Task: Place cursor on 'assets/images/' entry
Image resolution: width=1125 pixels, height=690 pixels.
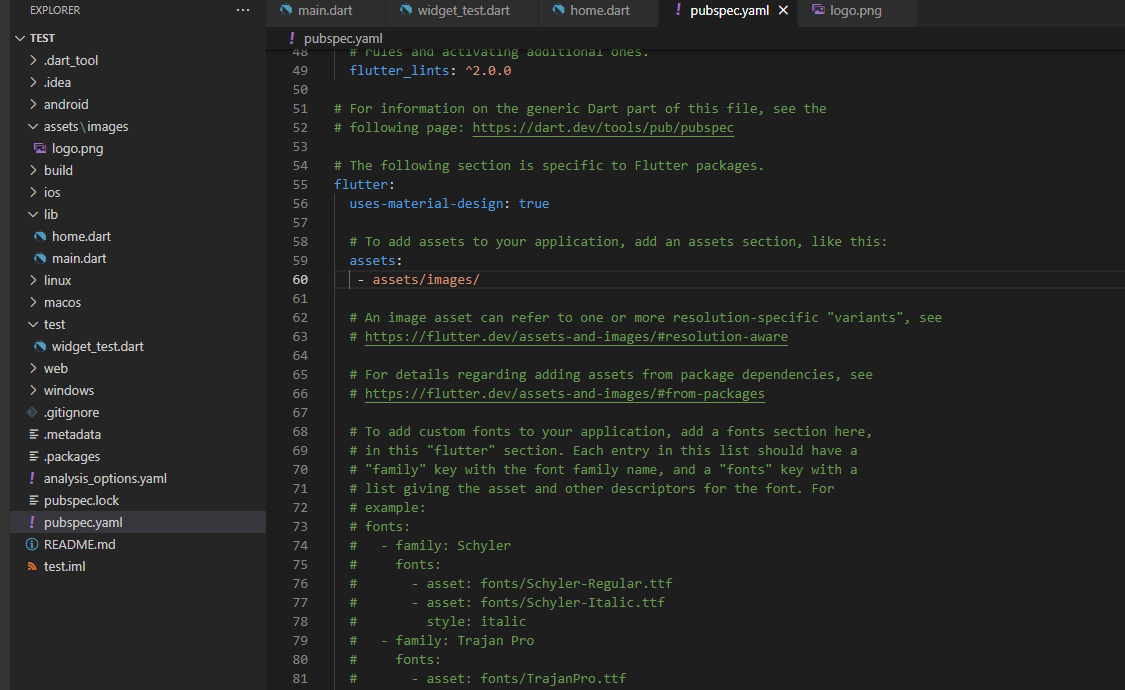Action: click(x=425, y=280)
